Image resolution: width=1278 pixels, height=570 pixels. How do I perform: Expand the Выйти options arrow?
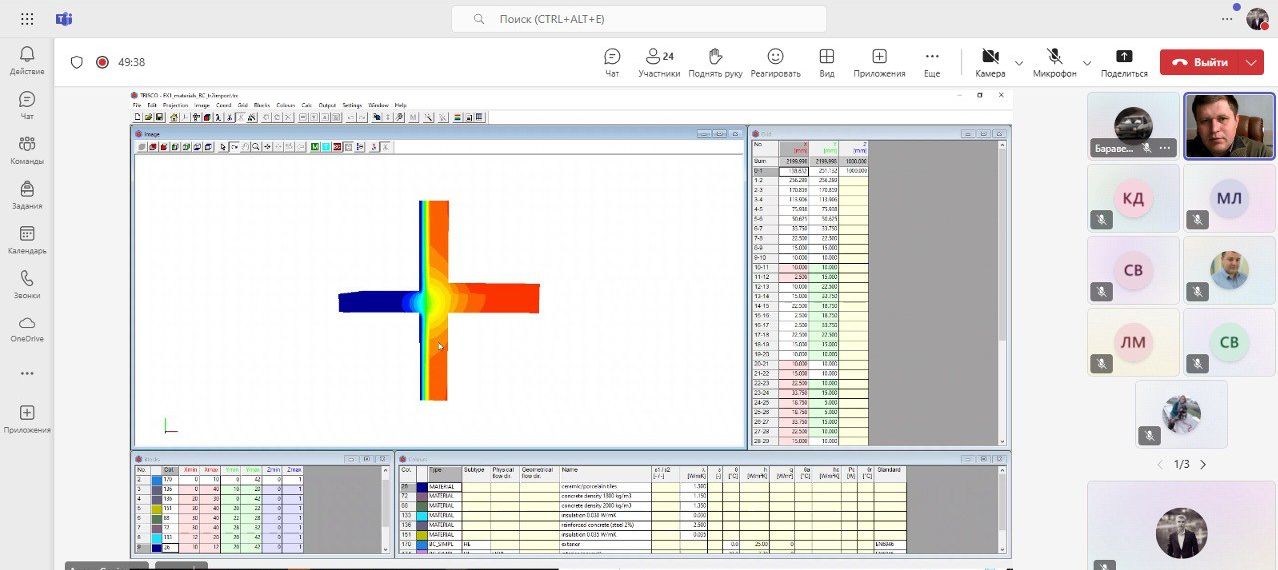(x=1252, y=62)
